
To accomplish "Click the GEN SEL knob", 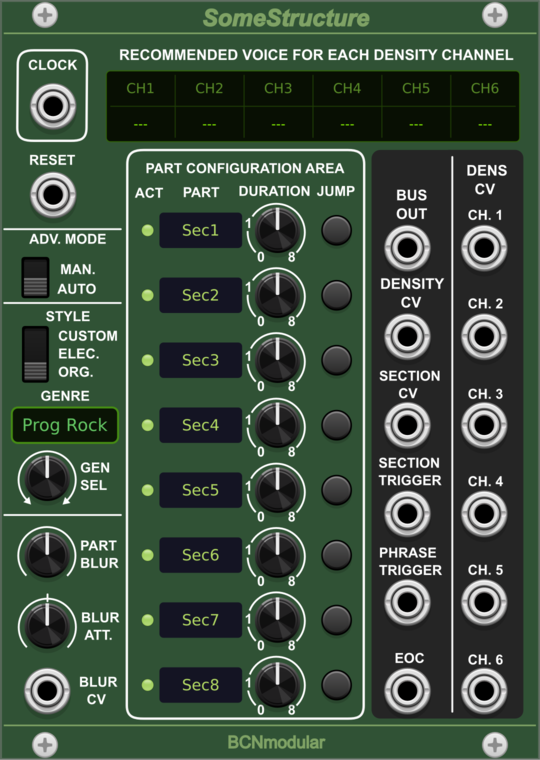I will click(47, 477).
